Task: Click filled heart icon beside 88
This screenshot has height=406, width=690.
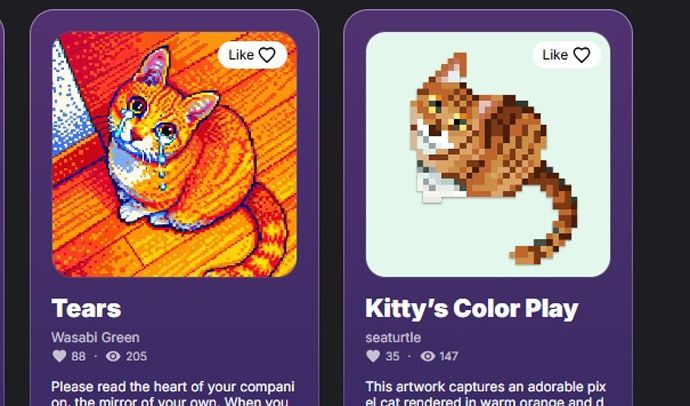Action: 59,356
